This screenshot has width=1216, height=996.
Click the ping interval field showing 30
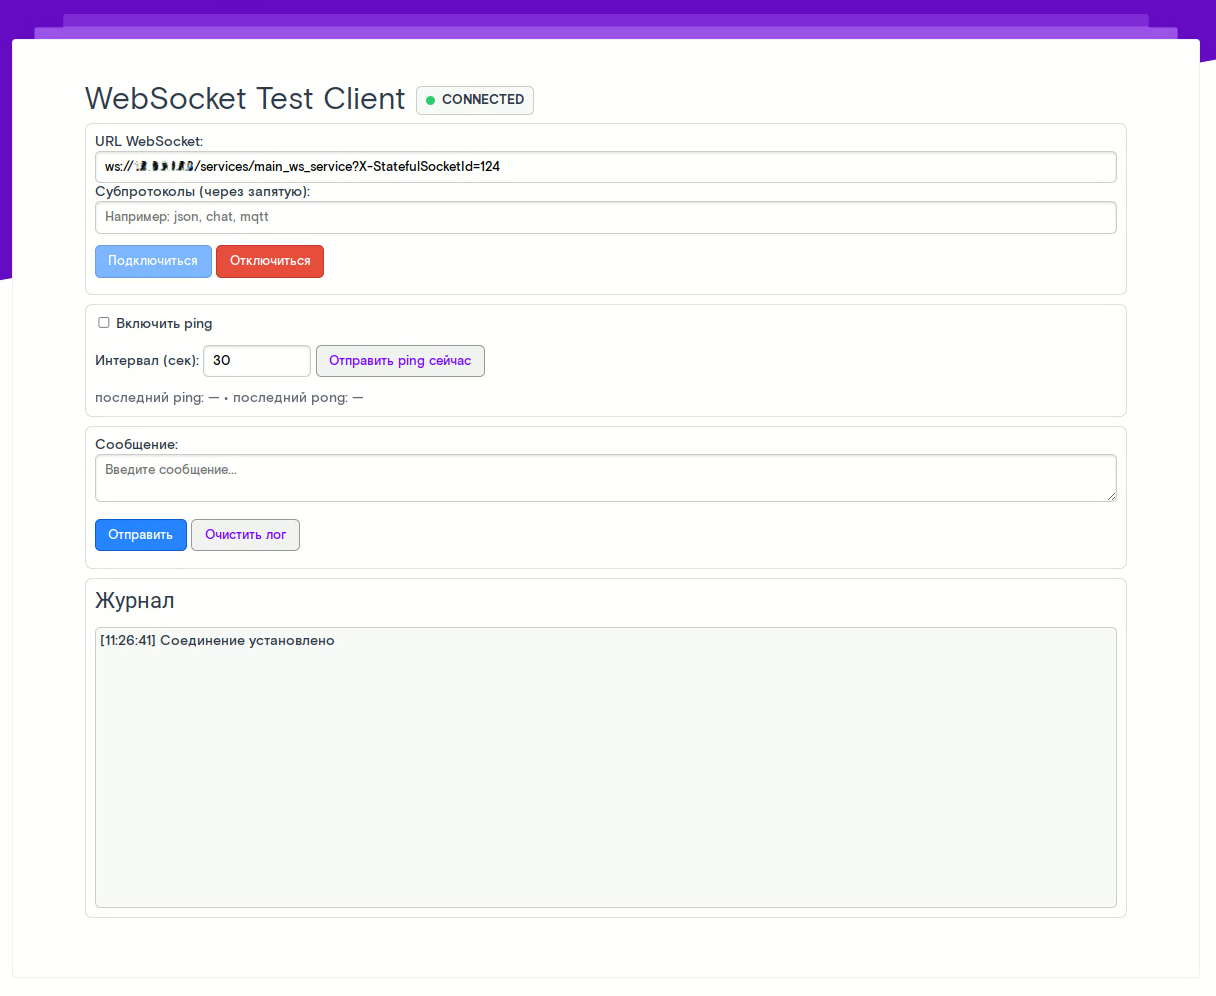click(x=256, y=361)
